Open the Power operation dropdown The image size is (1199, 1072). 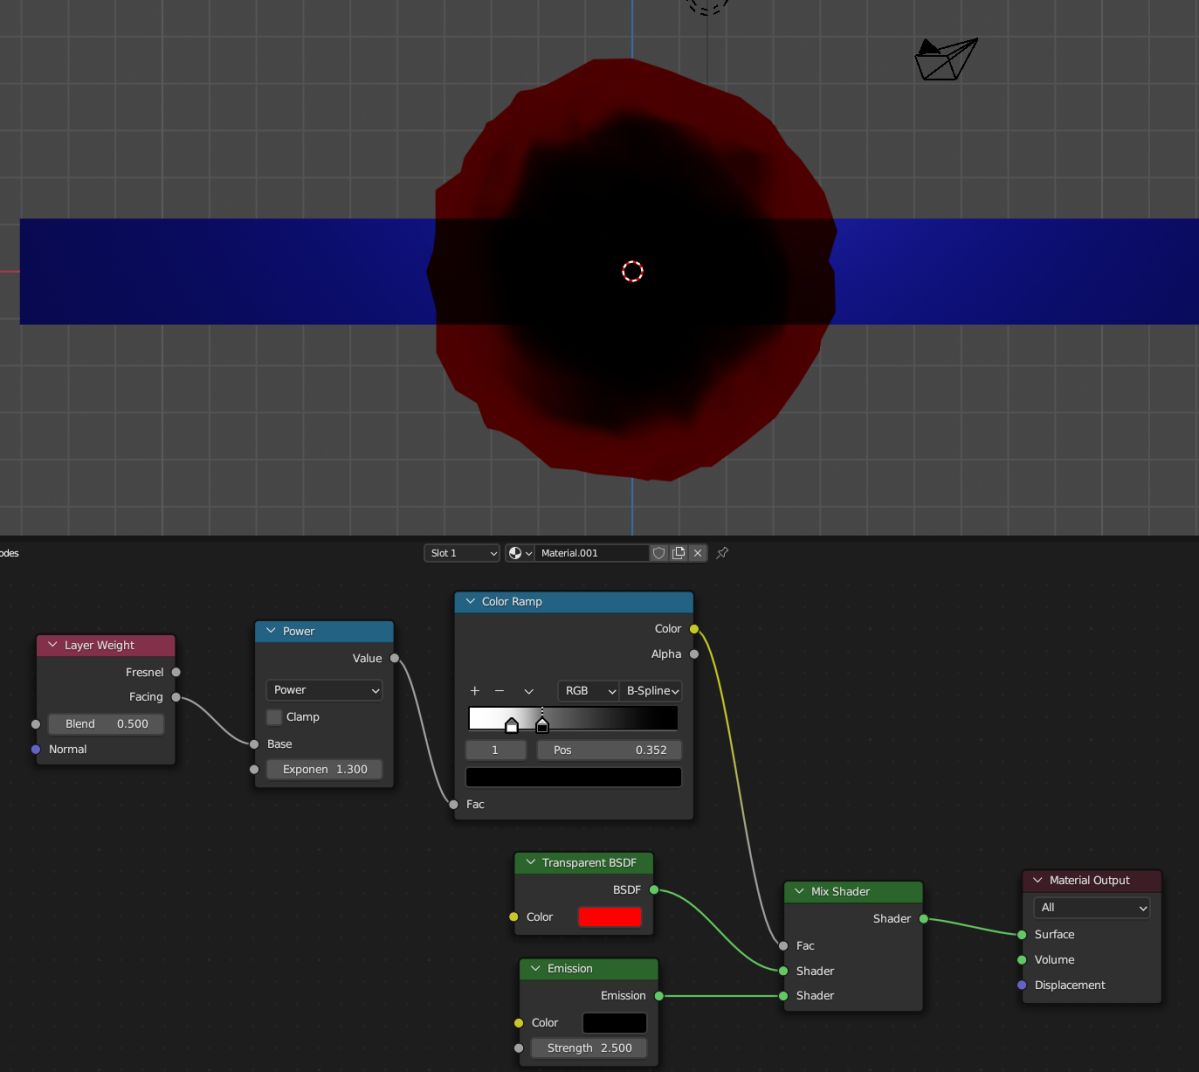(324, 690)
